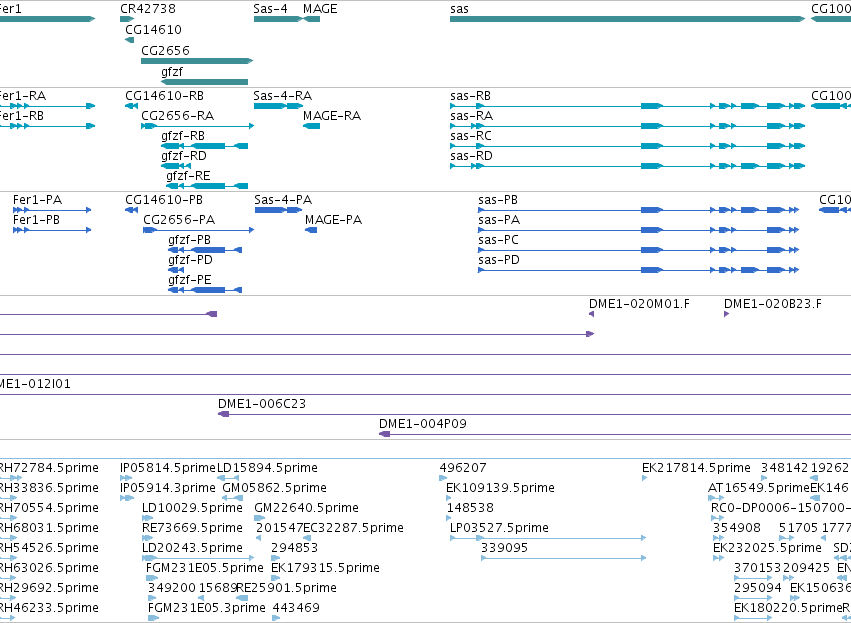Screen dimensions: 851x623
Task: Select the gfzf gene feature
Action: point(205,82)
